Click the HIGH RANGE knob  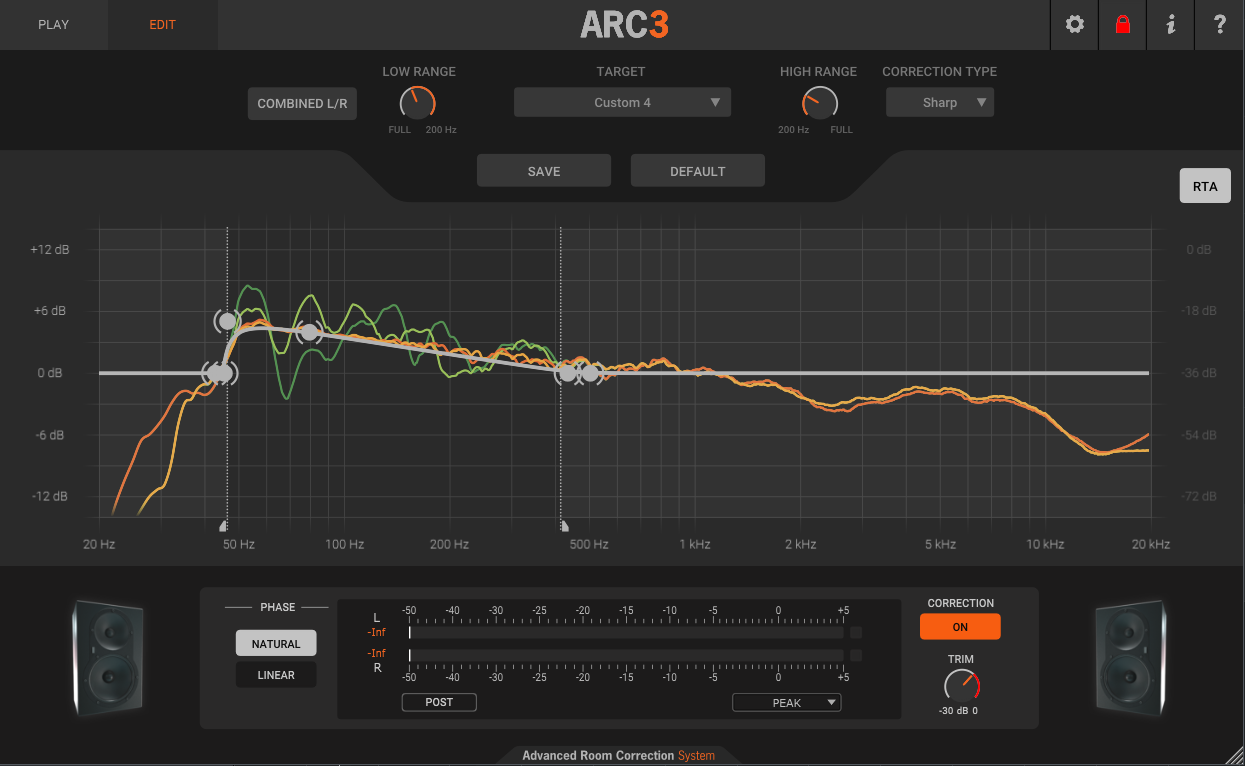(x=819, y=103)
